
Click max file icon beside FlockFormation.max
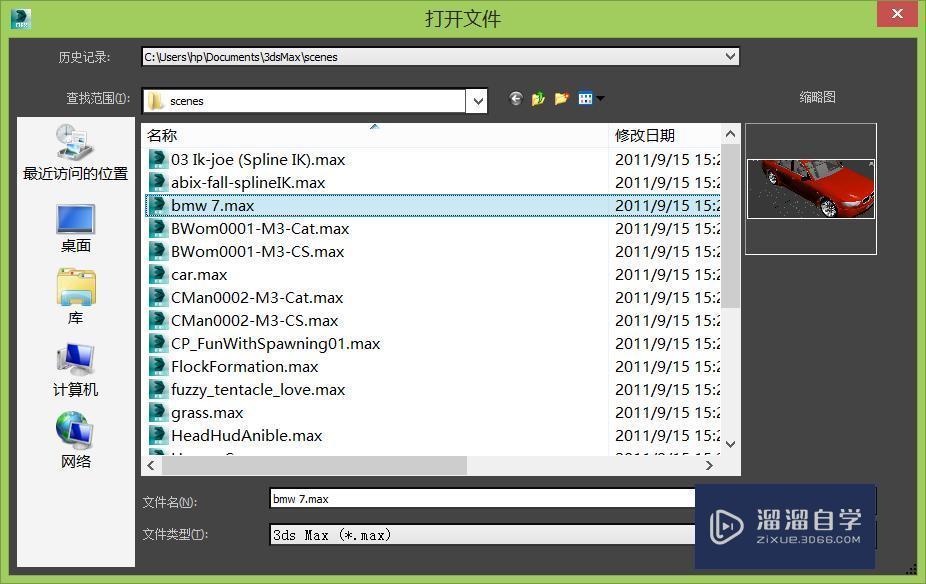[x=158, y=367]
